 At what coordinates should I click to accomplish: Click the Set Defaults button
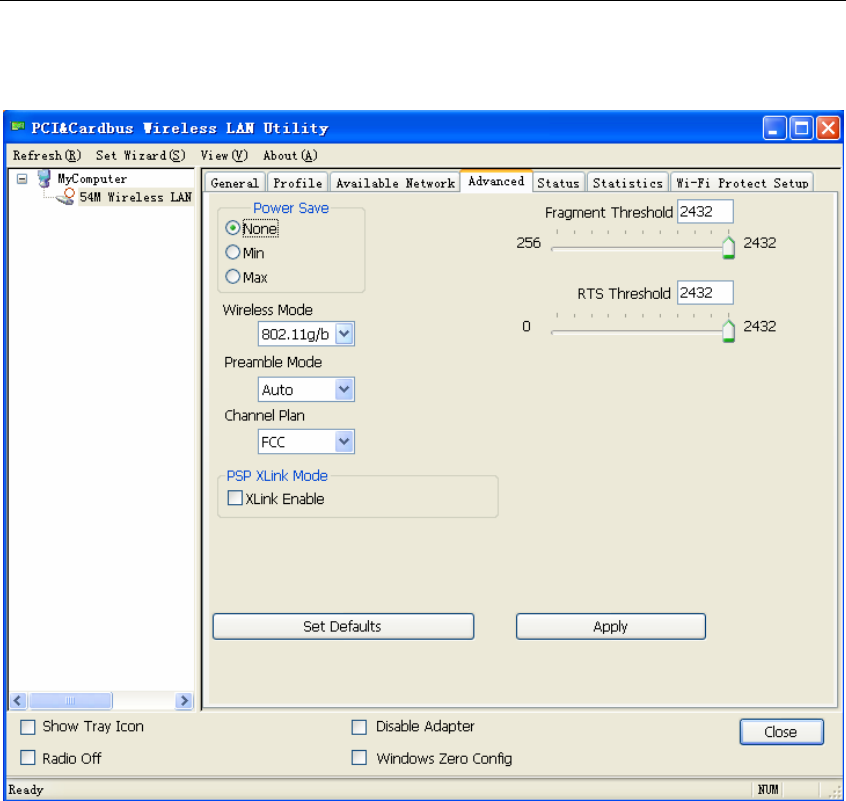pos(343,627)
